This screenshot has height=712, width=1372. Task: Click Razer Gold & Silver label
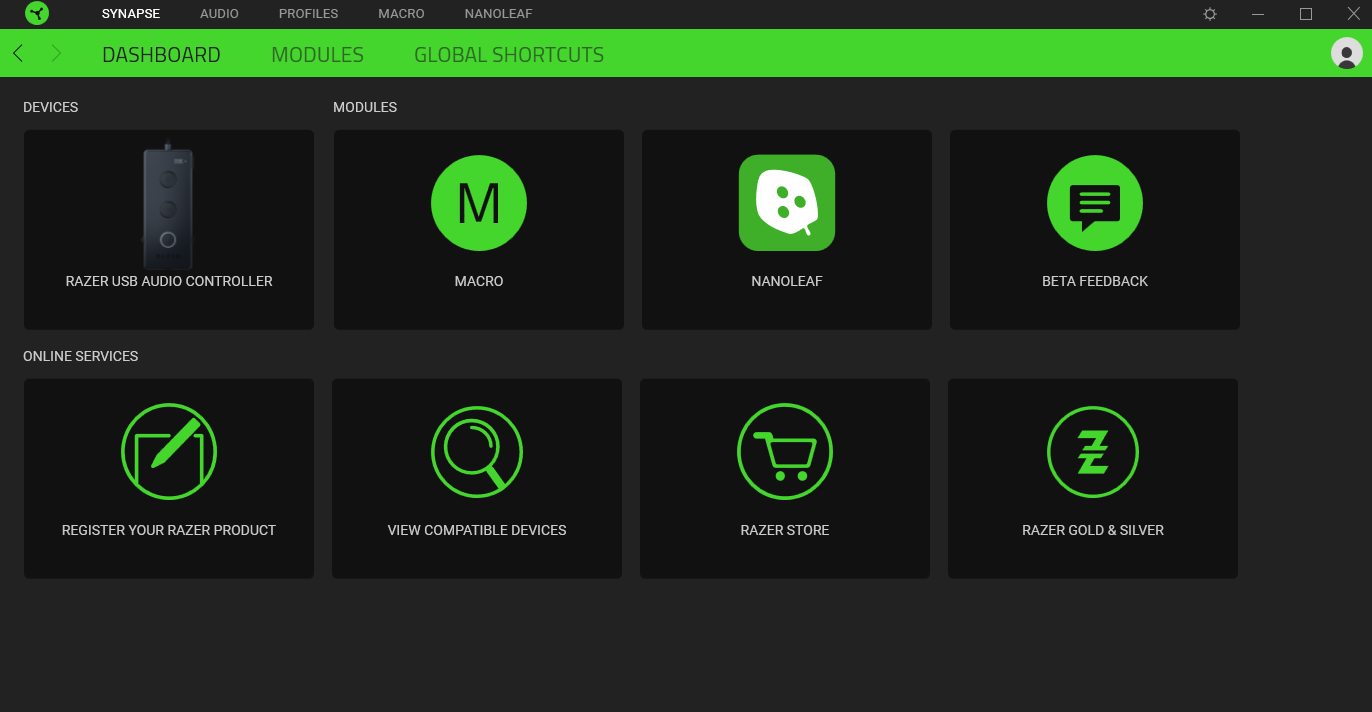click(x=1093, y=530)
